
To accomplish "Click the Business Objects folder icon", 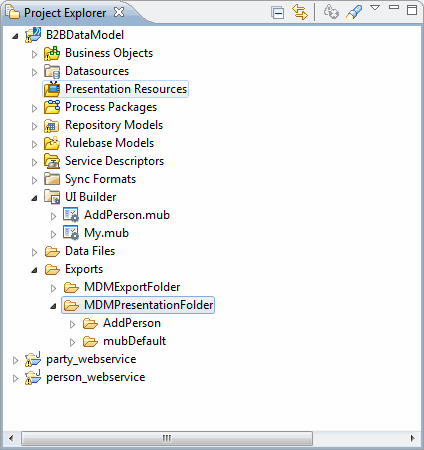I will point(52,53).
